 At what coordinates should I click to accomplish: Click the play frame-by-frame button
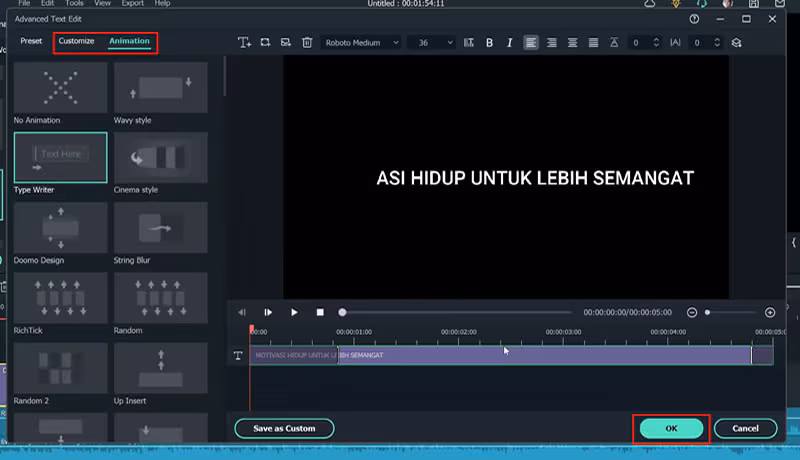tap(268, 312)
